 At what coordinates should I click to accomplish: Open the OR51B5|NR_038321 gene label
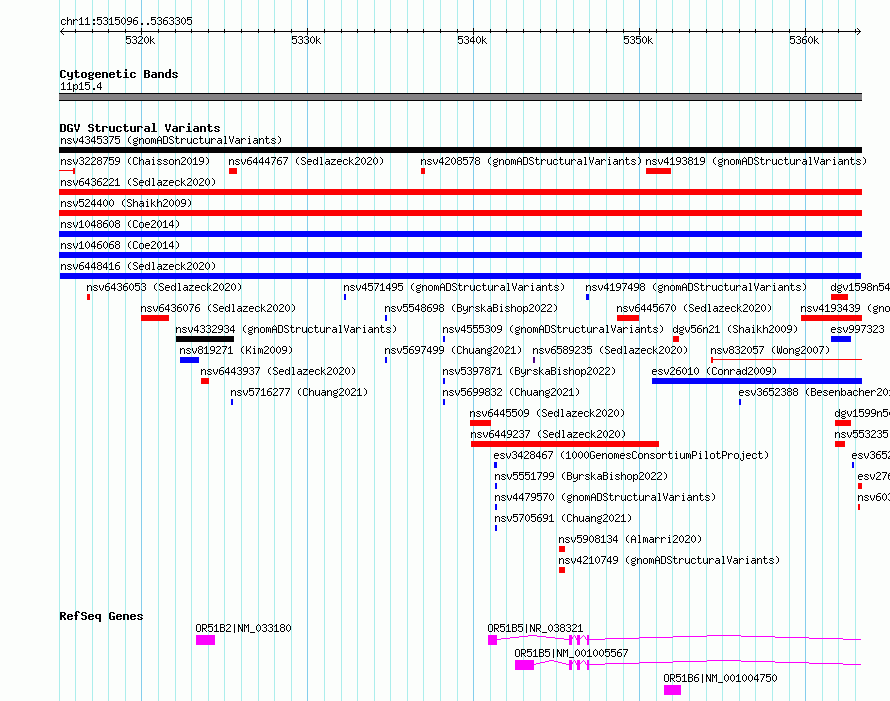[535, 628]
